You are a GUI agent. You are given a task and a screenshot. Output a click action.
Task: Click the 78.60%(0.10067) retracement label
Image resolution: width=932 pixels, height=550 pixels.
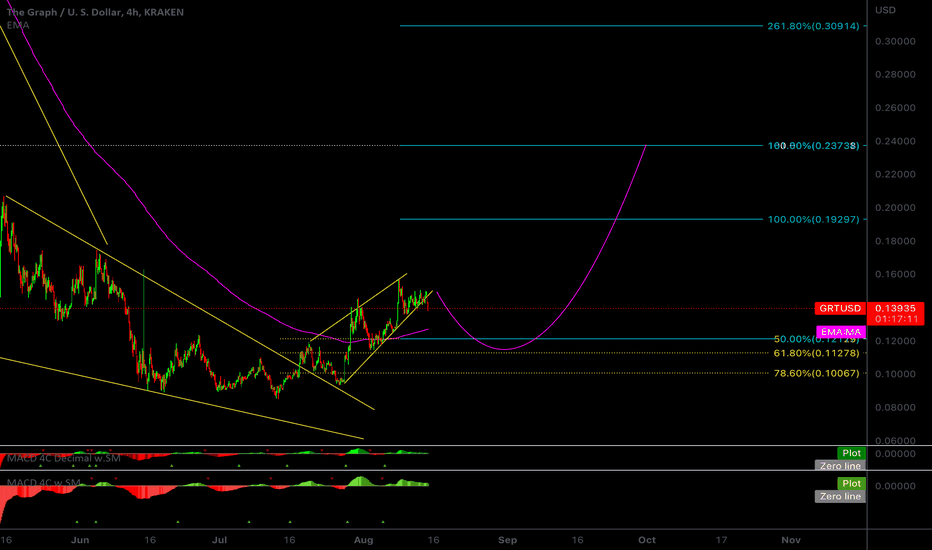point(816,373)
